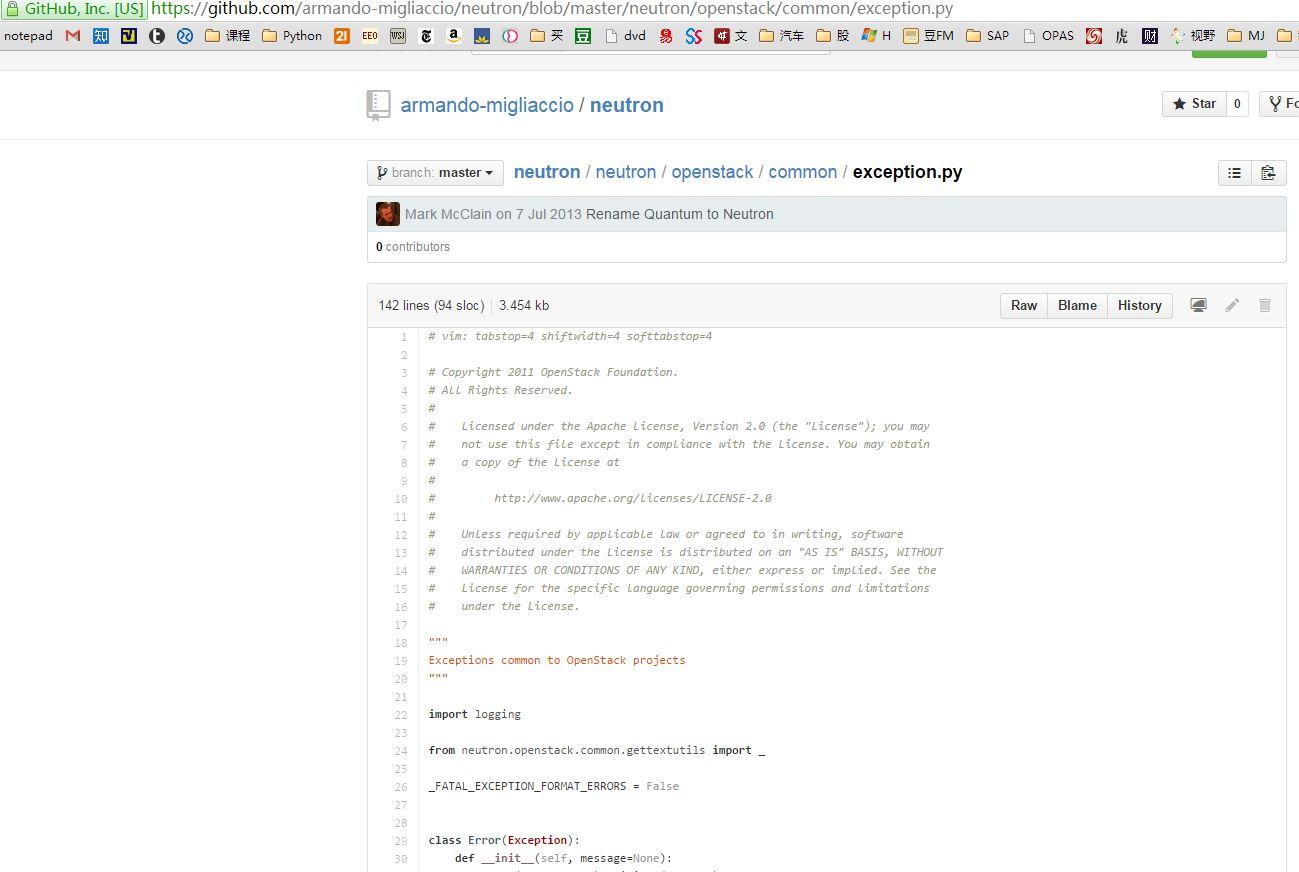Click the exception.py filename in breadcrumb

[x=907, y=172]
